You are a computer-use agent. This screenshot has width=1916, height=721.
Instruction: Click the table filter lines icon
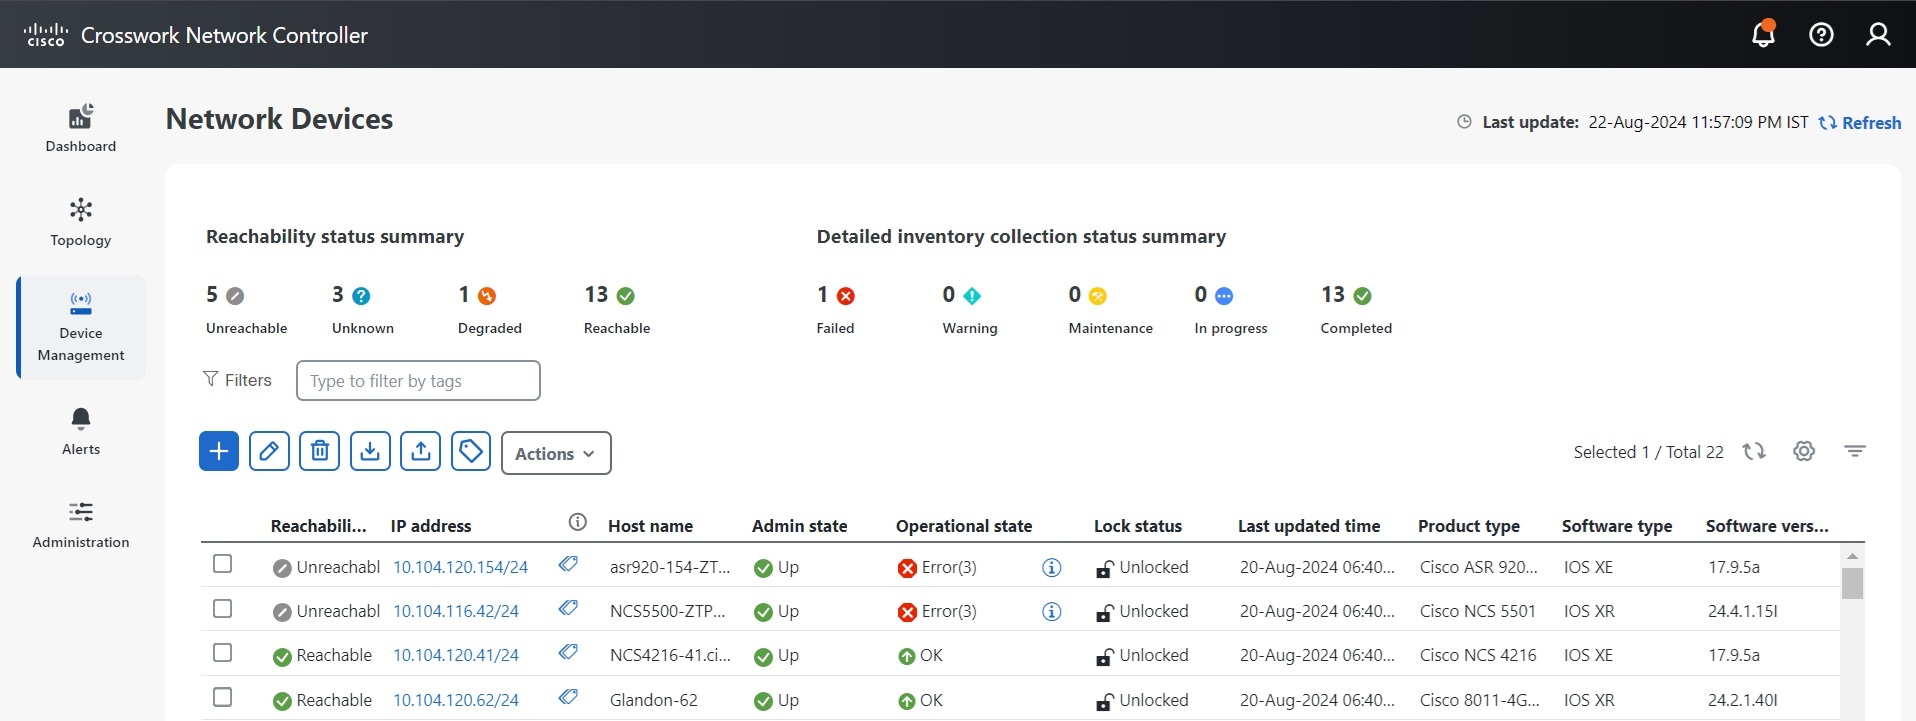click(x=1855, y=451)
